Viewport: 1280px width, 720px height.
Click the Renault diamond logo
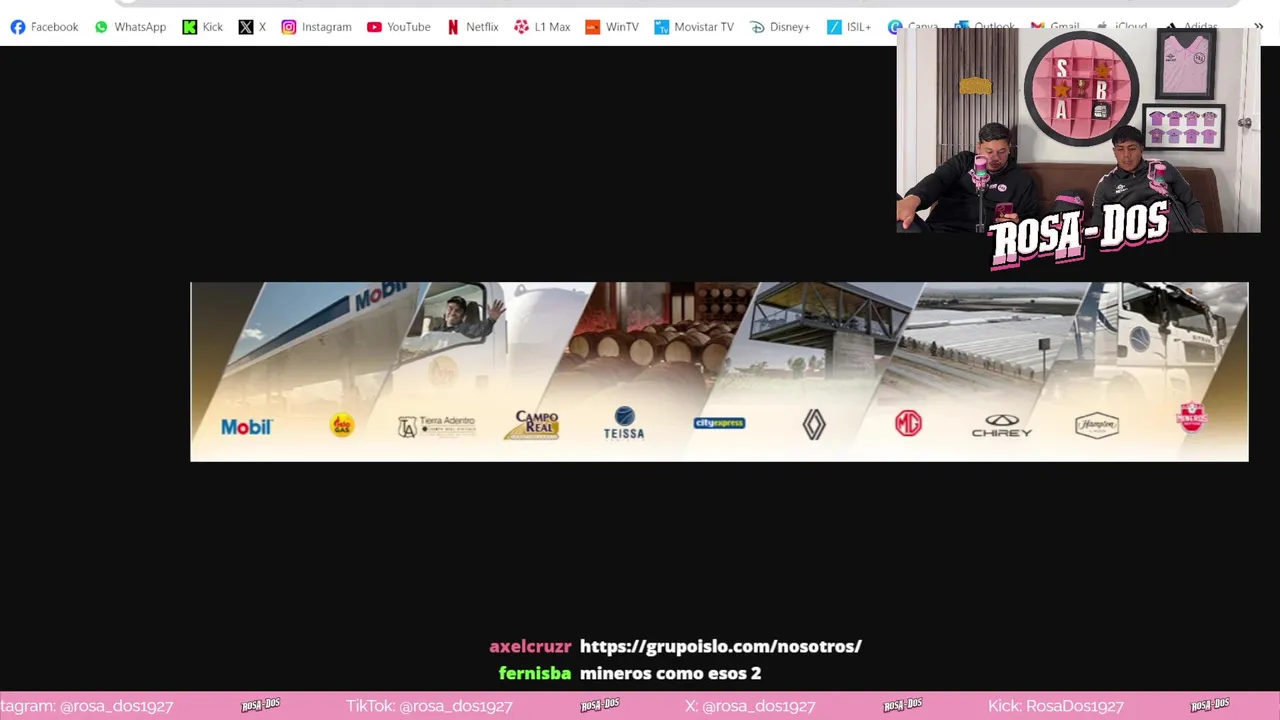[814, 425]
